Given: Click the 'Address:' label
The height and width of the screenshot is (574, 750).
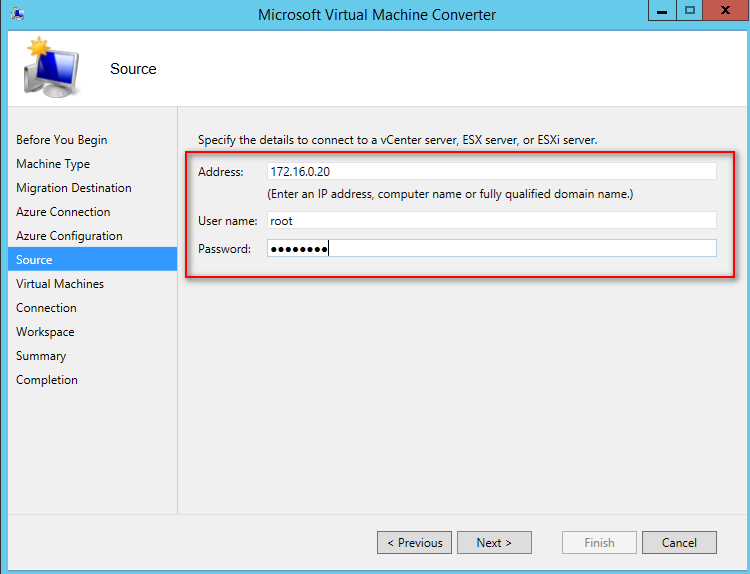Looking at the screenshot, I should 221,172.
